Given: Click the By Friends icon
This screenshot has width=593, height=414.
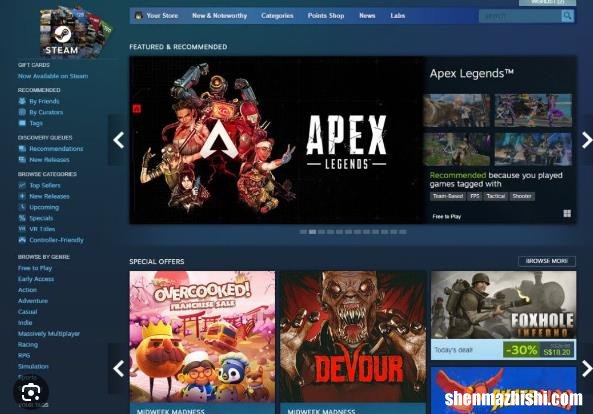Looking at the screenshot, I should (22, 101).
